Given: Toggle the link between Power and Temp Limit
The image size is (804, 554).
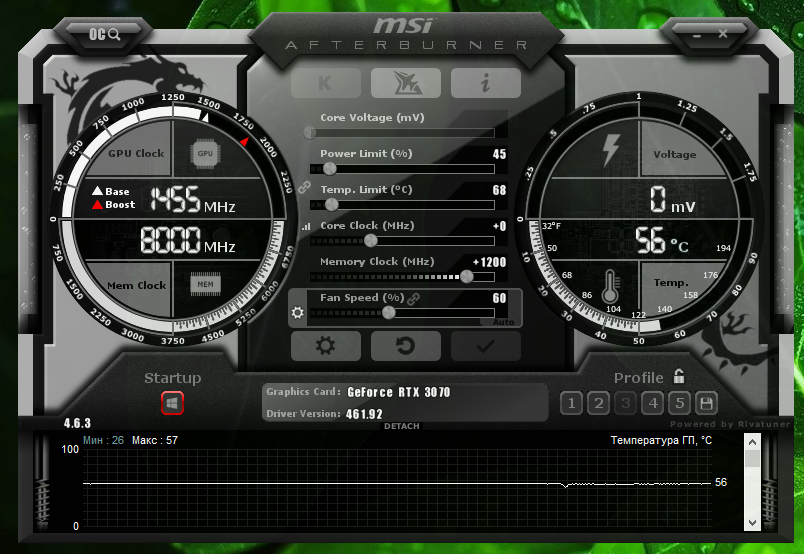Looking at the screenshot, I should coord(305,187).
